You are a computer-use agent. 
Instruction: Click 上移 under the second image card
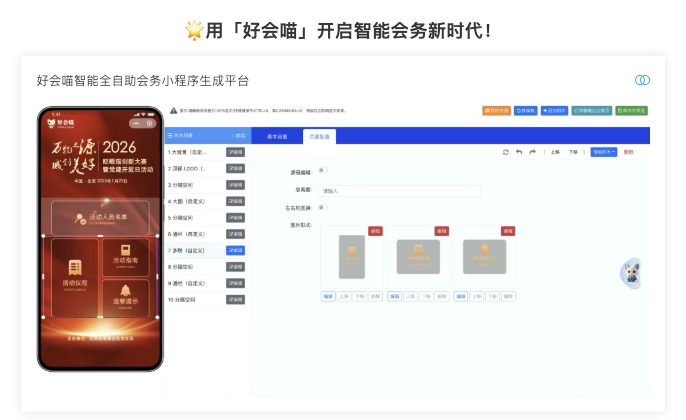[x=410, y=297]
